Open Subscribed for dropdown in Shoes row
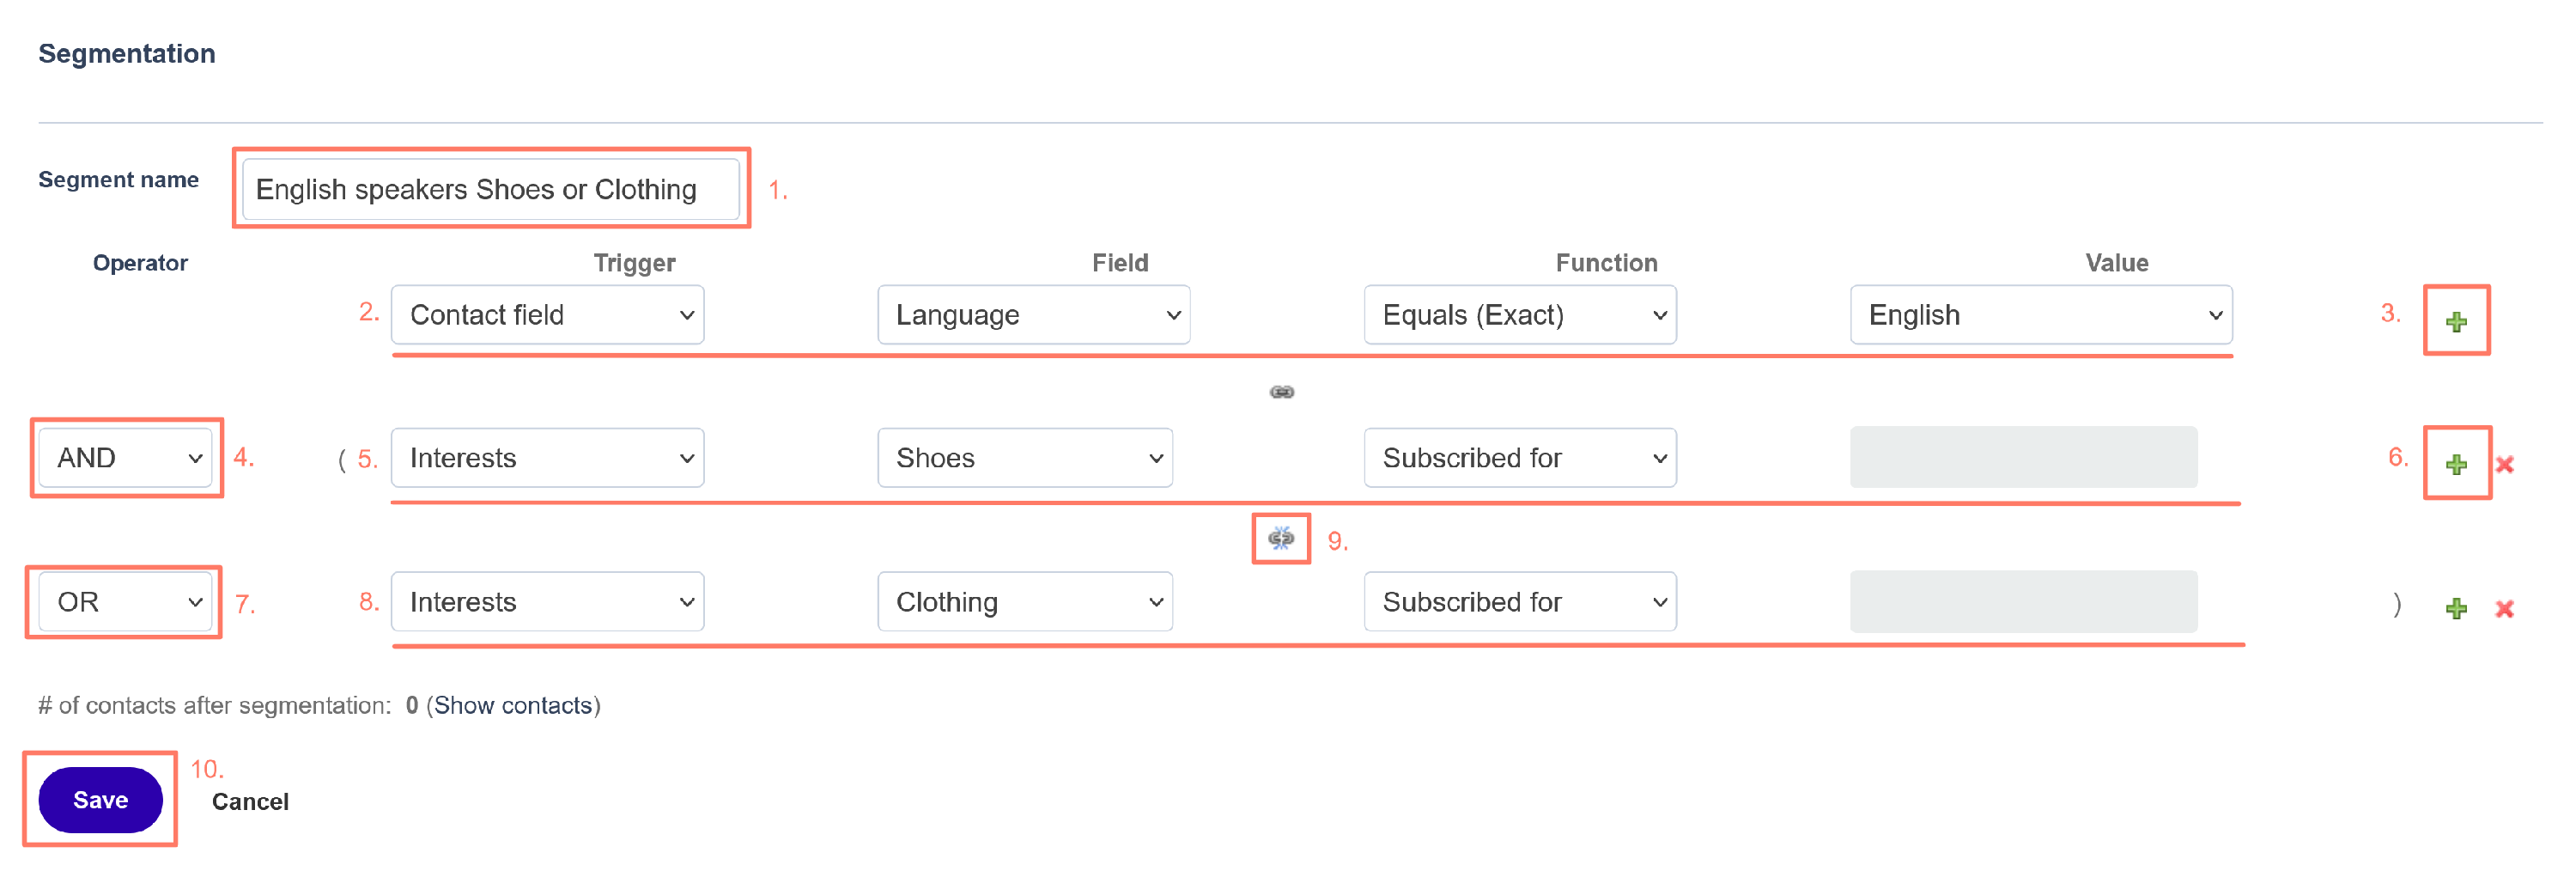 click(1519, 458)
